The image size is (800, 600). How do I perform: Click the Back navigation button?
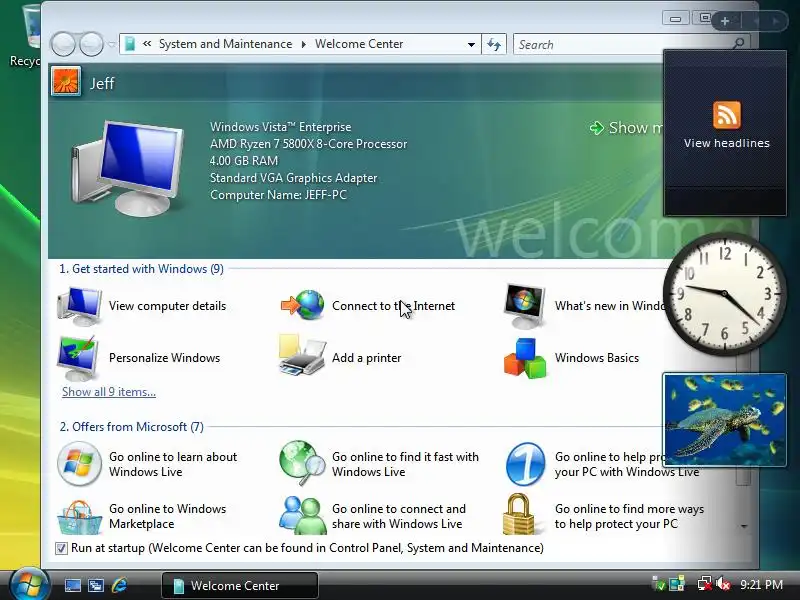63,44
